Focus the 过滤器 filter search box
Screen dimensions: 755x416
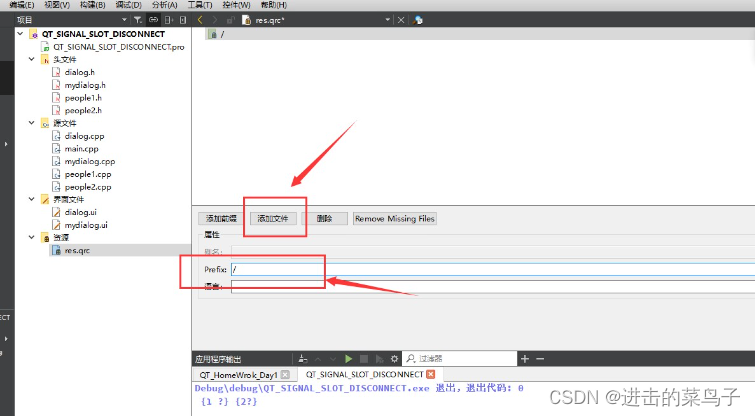tap(459, 359)
